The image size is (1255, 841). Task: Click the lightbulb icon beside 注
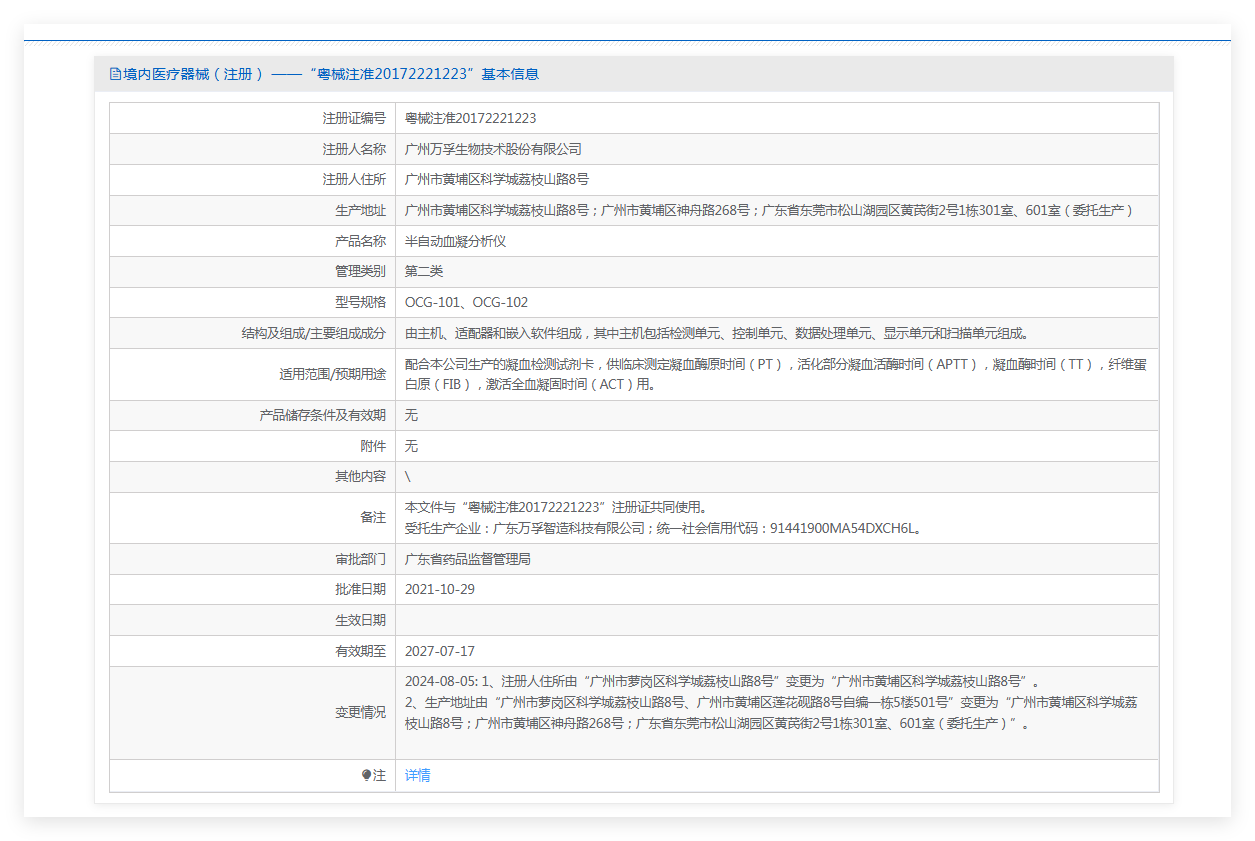[x=366, y=776]
